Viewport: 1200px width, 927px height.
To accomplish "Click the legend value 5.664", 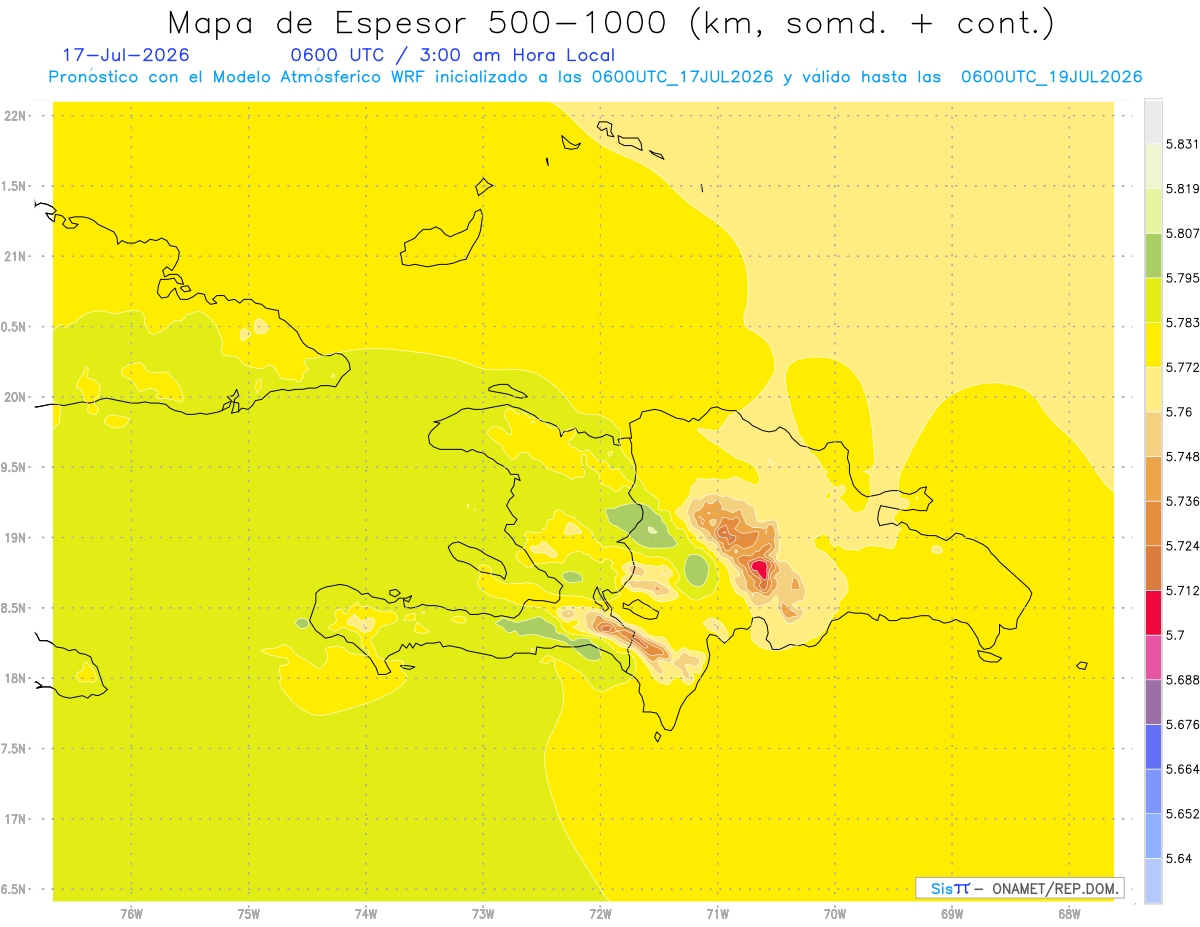I will pos(1184,769).
